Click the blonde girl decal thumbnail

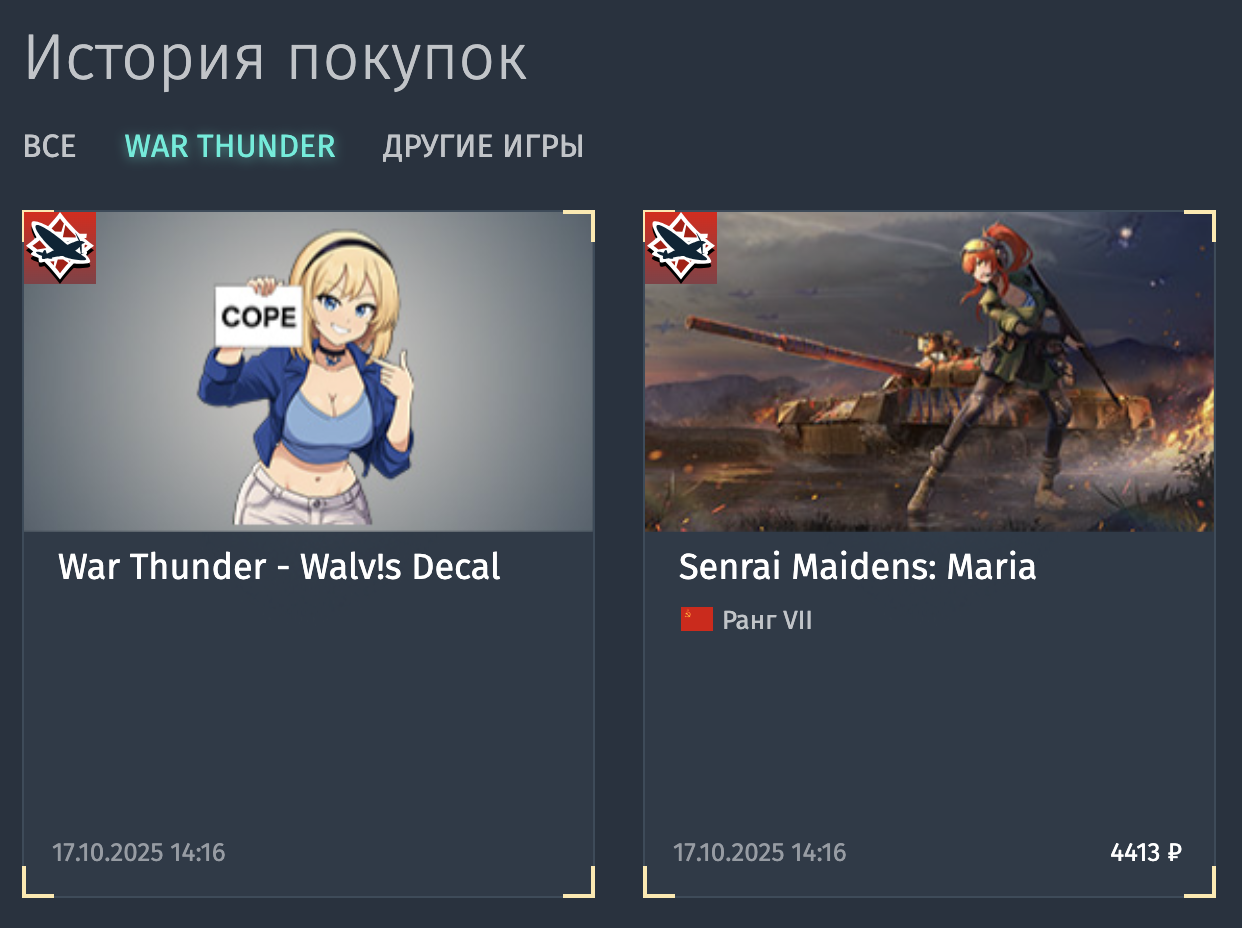coord(309,371)
